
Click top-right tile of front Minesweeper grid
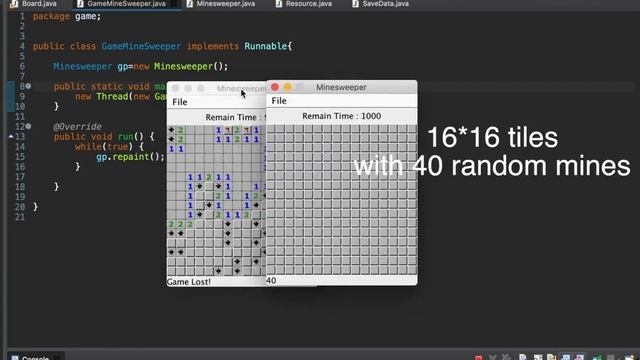(412, 129)
